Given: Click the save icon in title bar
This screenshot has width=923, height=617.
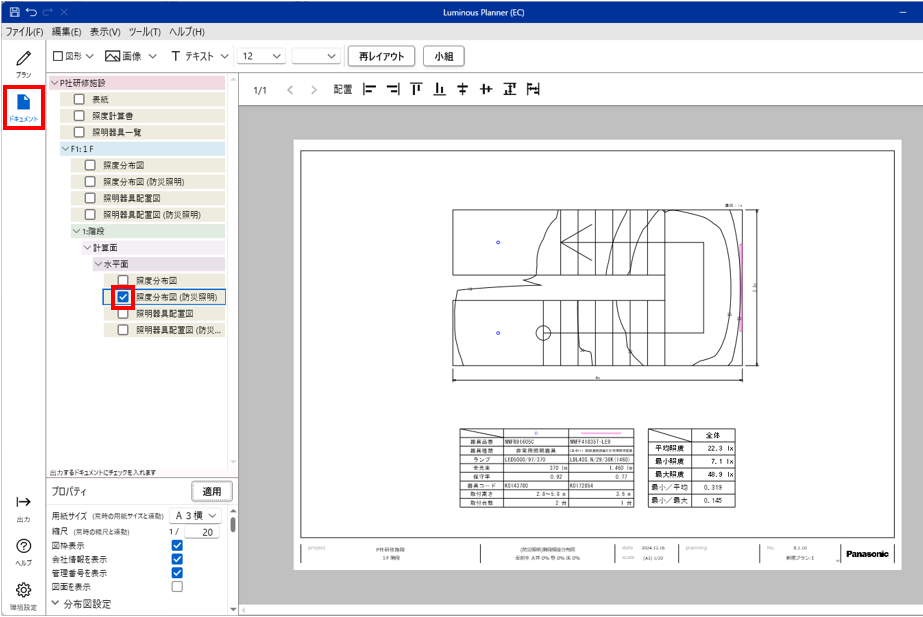Looking at the screenshot, I should click(x=13, y=10).
